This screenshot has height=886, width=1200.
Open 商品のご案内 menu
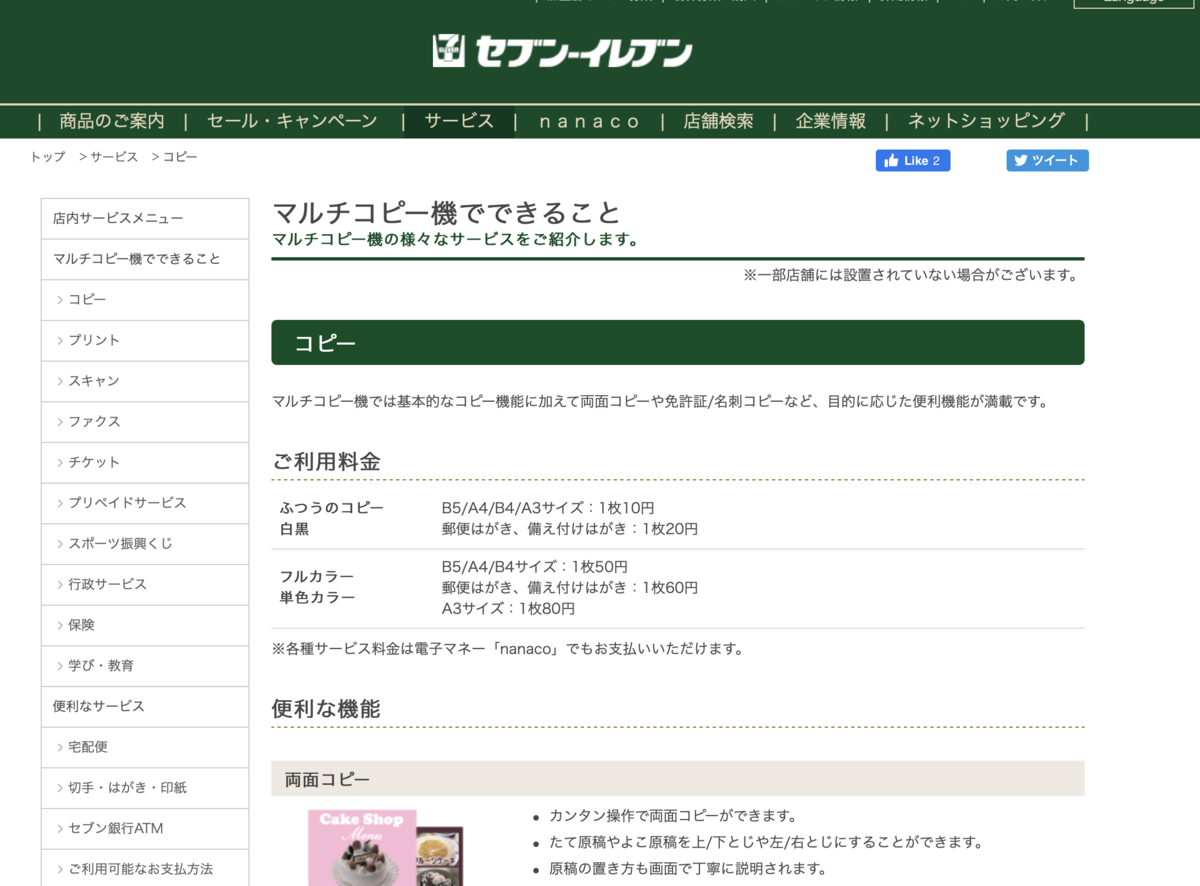(112, 121)
